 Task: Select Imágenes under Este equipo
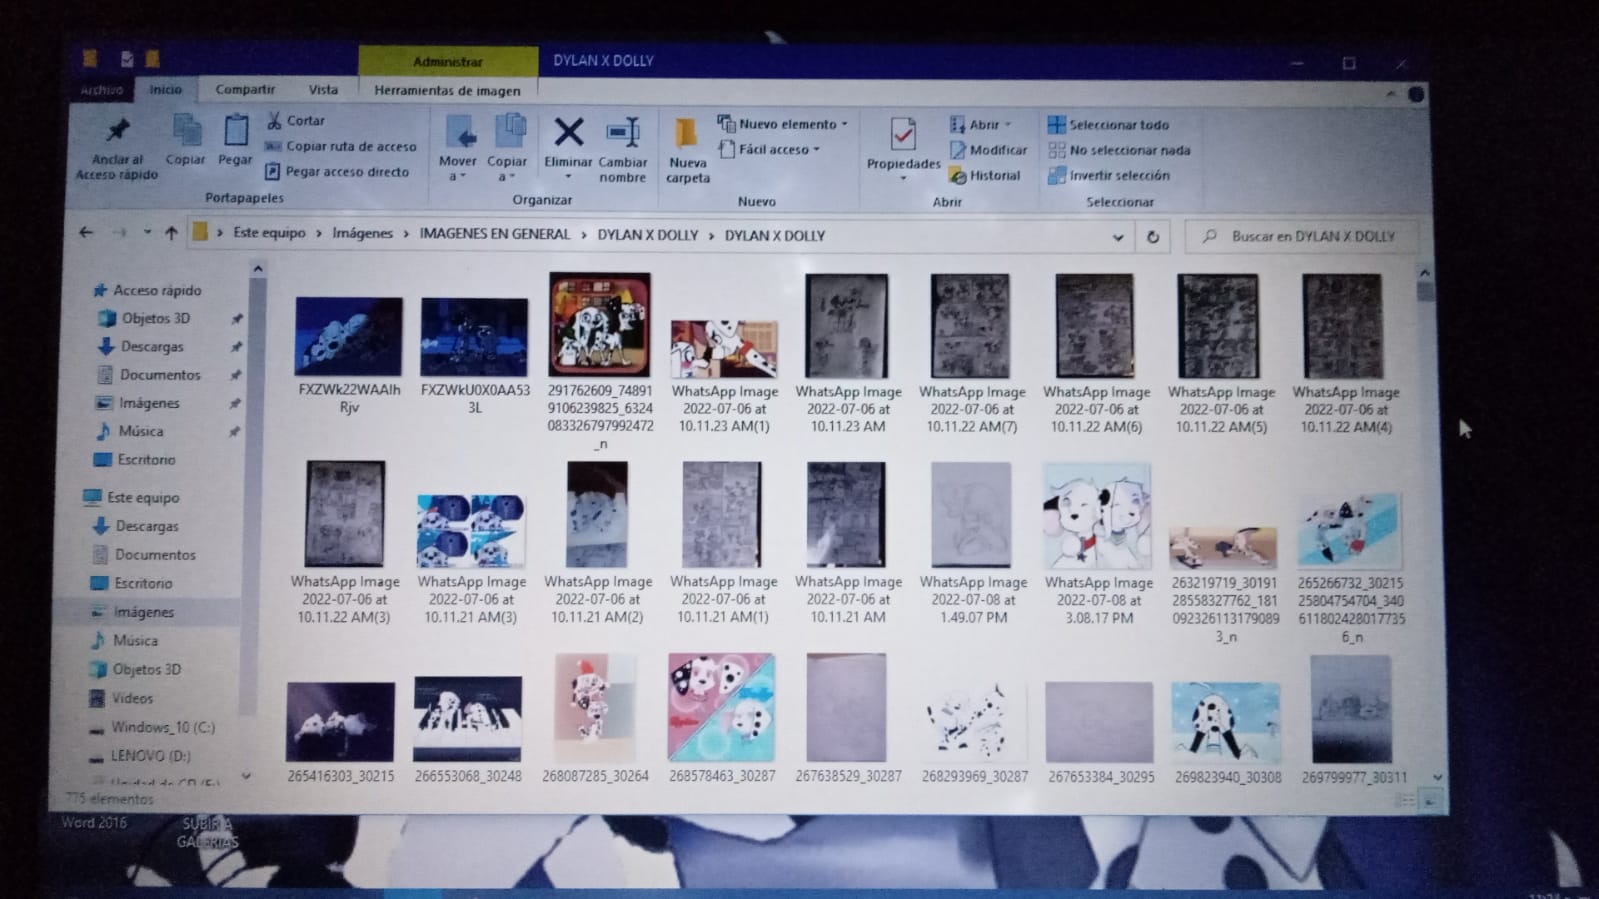click(x=131, y=612)
